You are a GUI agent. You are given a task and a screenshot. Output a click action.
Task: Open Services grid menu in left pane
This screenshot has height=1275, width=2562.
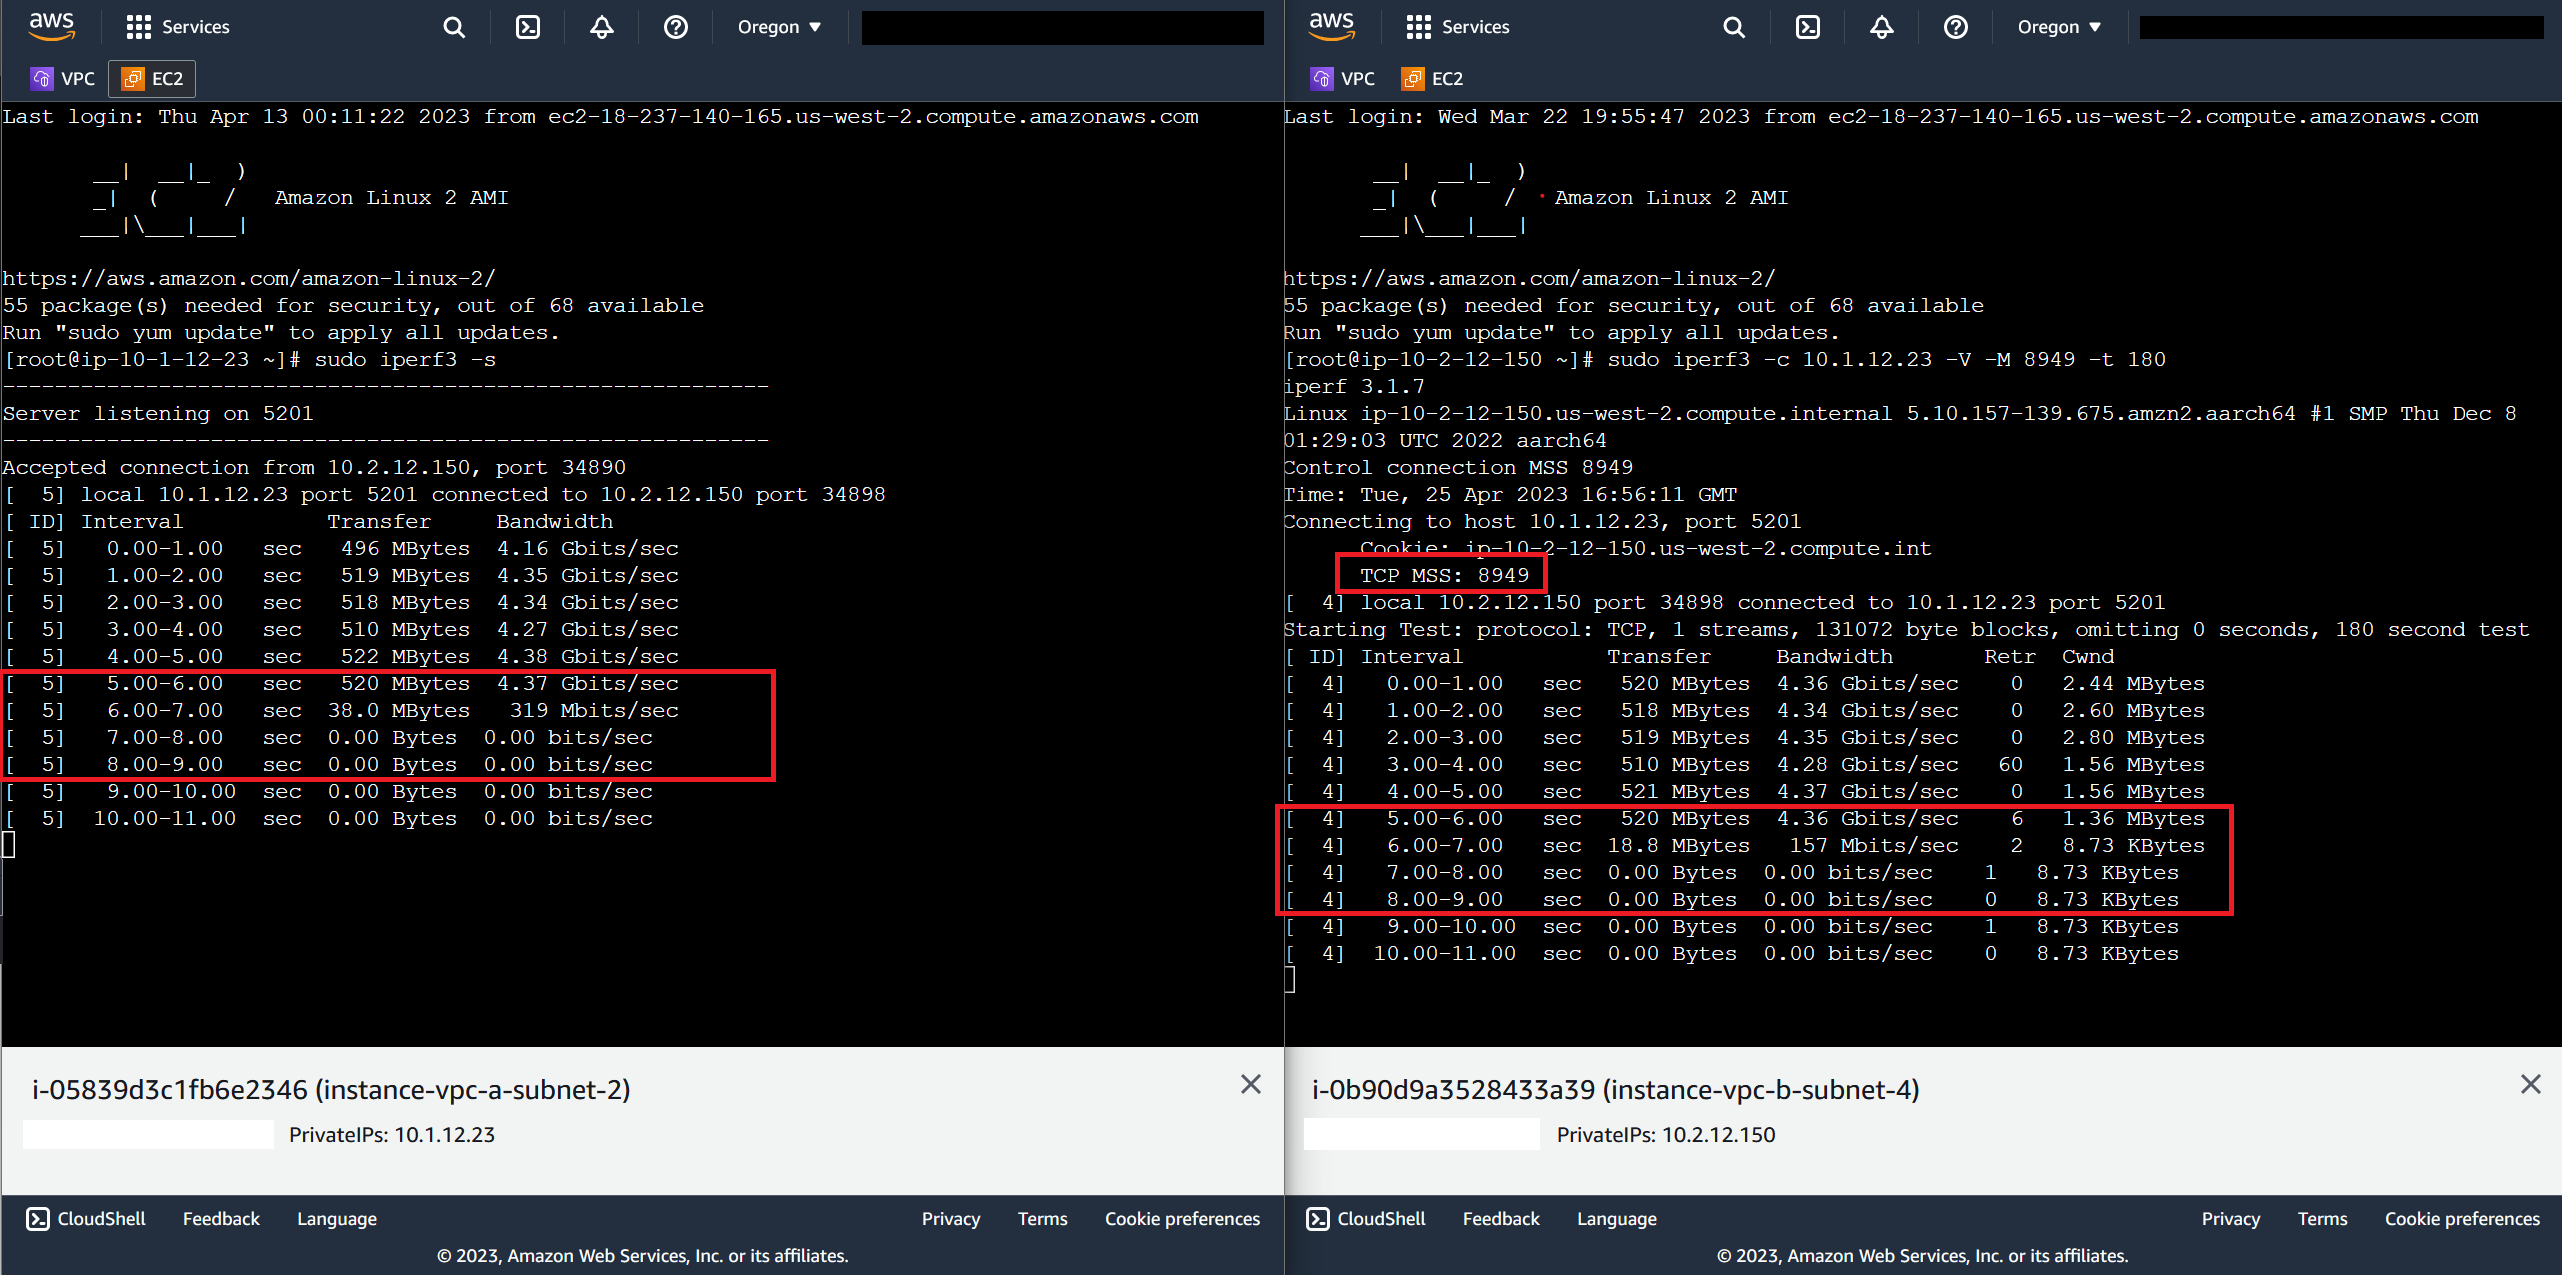tap(178, 27)
